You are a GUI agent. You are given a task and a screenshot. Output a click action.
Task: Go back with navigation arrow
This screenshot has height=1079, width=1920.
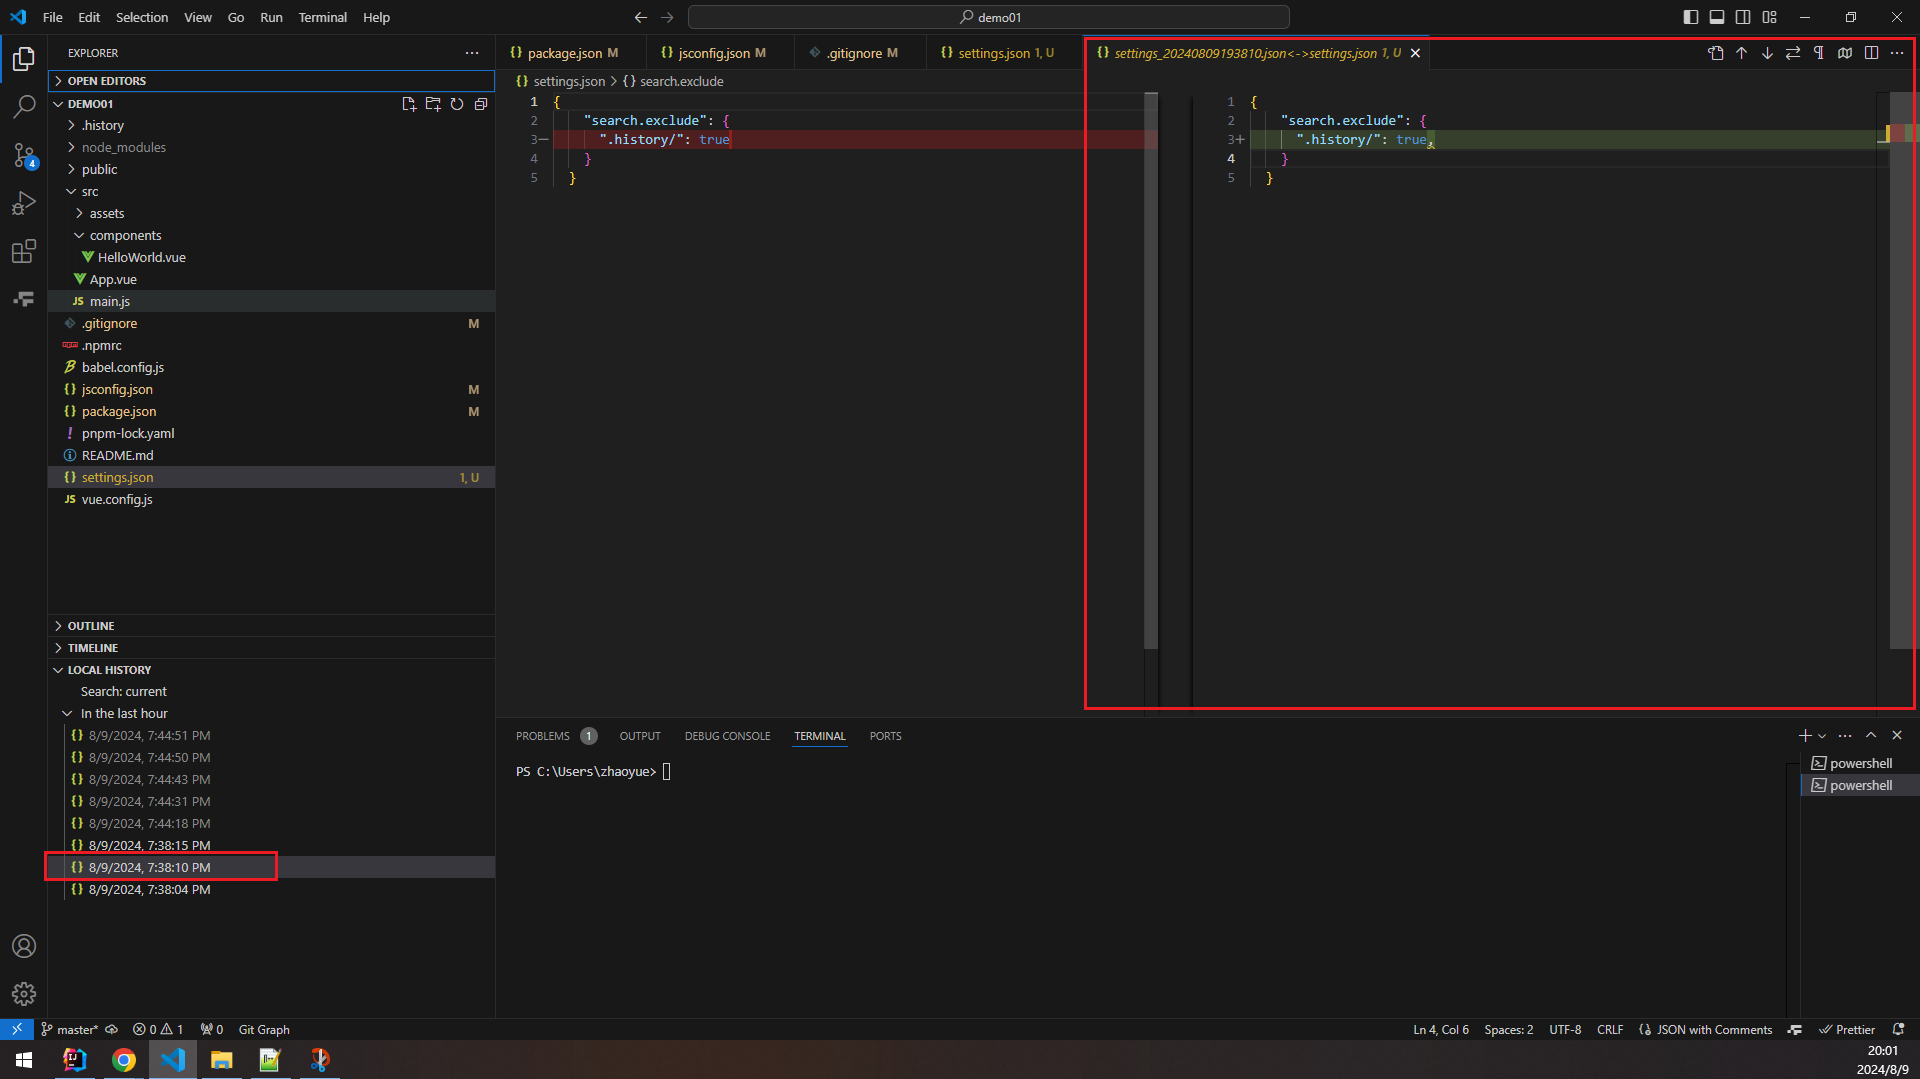pos(641,17)
